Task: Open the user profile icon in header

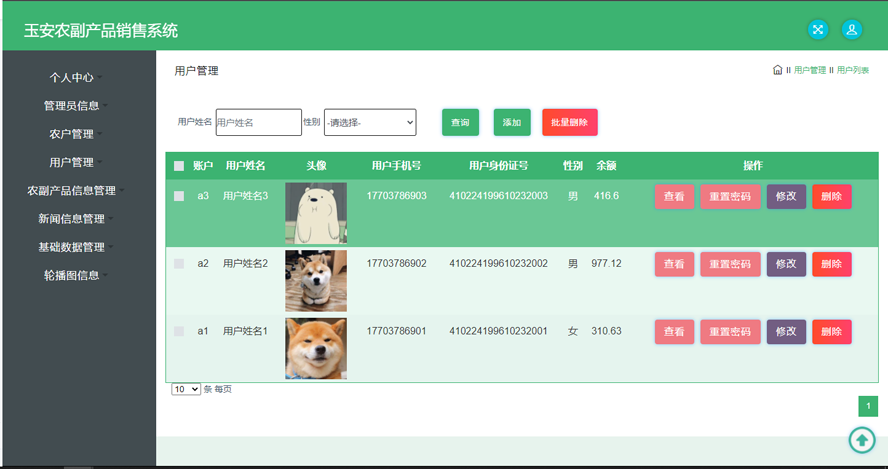Action: (x=852, y=29)
